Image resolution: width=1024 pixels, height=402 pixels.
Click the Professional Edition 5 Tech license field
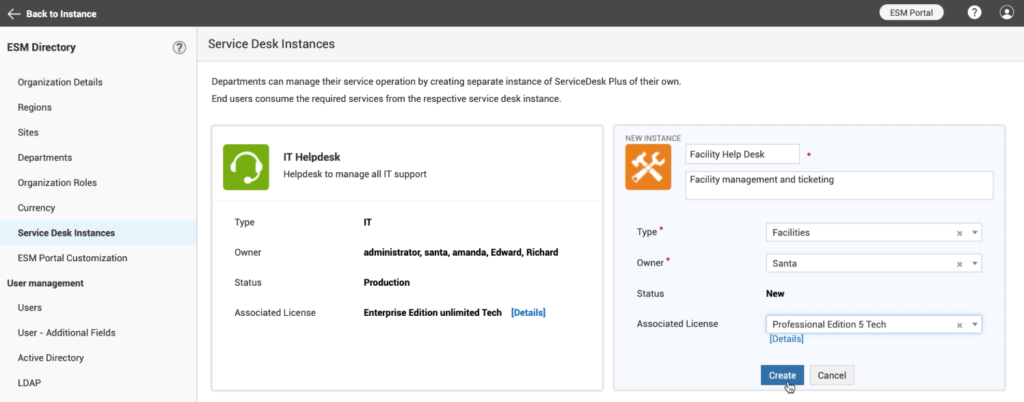(x=874, y=325)
